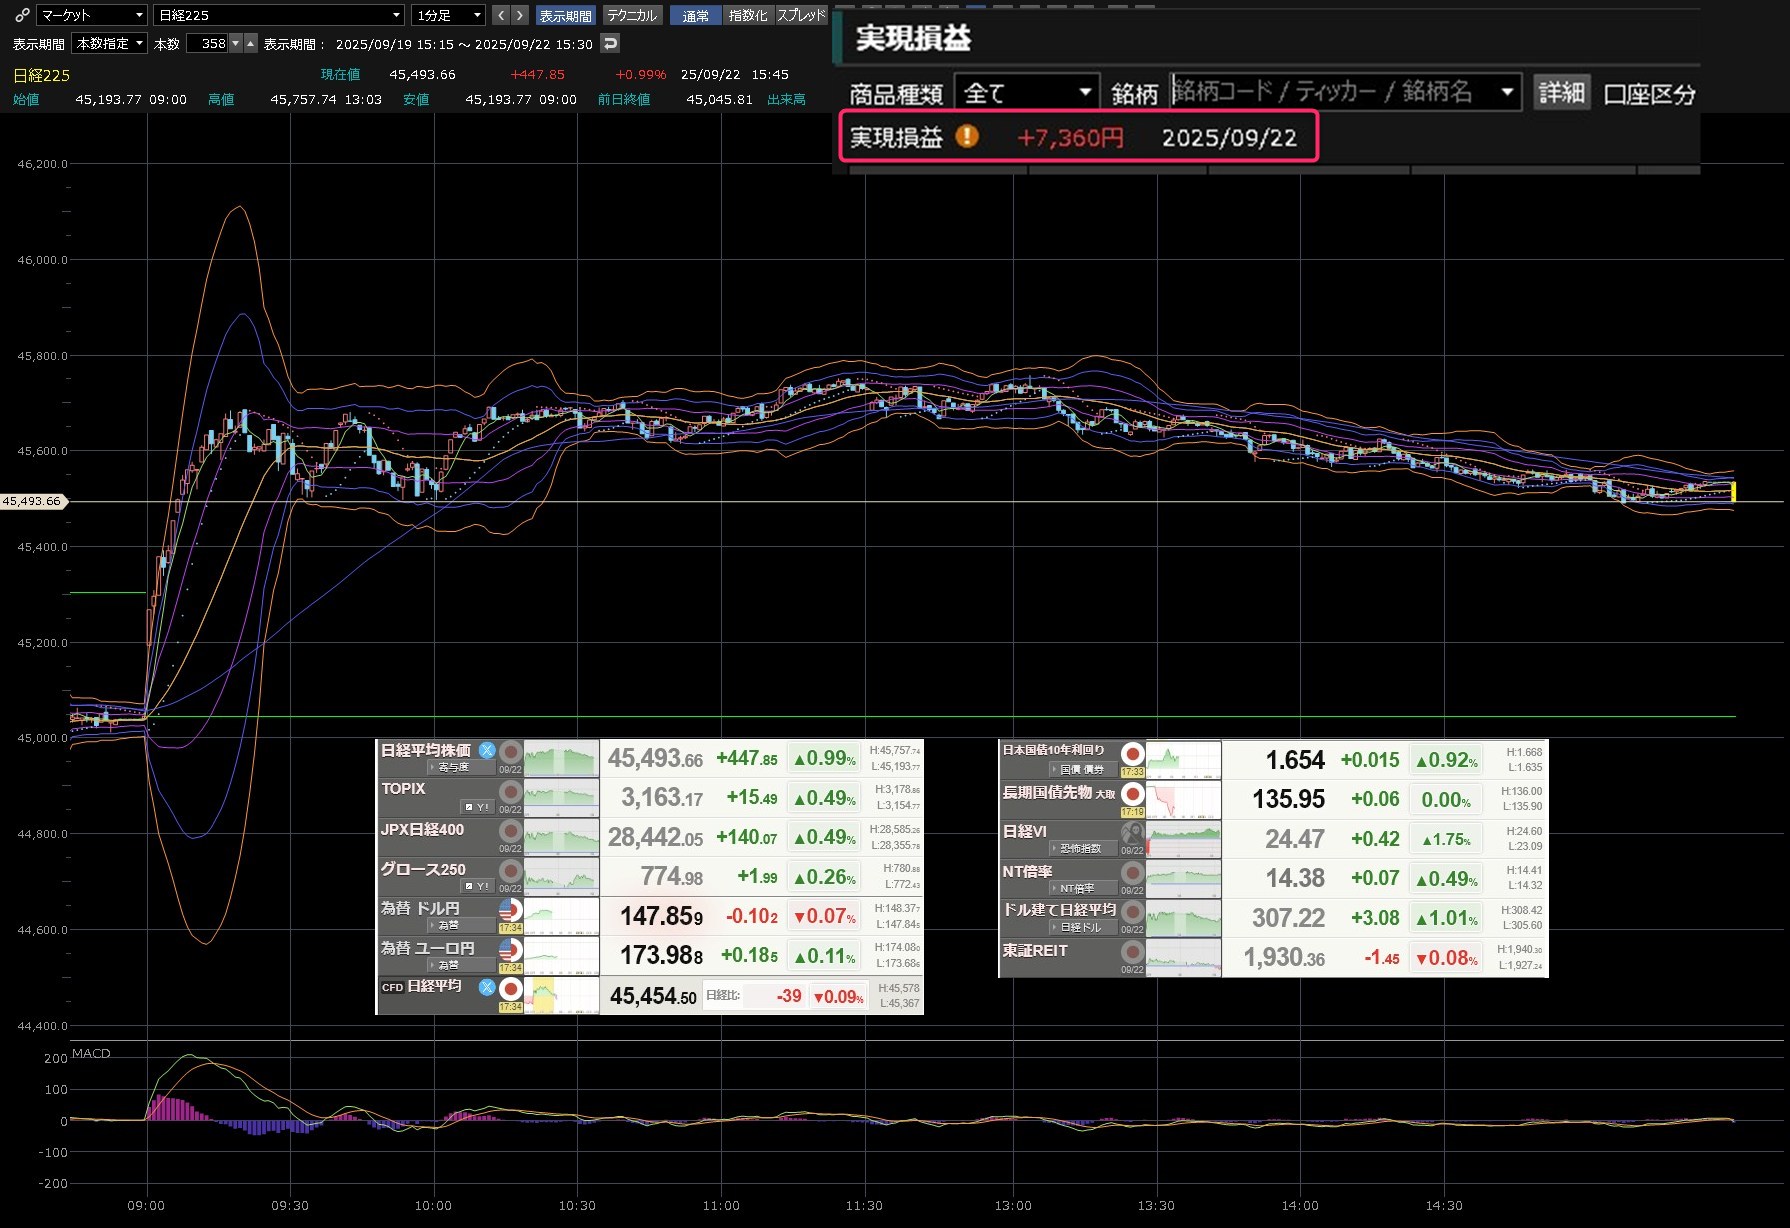Click the X share icon for CFD 日経平均
The width and height of the screenshot is (1790, 1228).
[487, 987]
